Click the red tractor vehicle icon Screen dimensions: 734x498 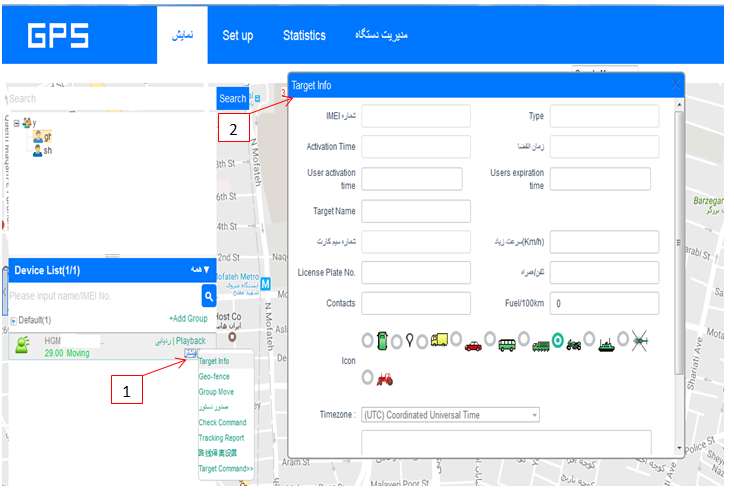point(385,379)
